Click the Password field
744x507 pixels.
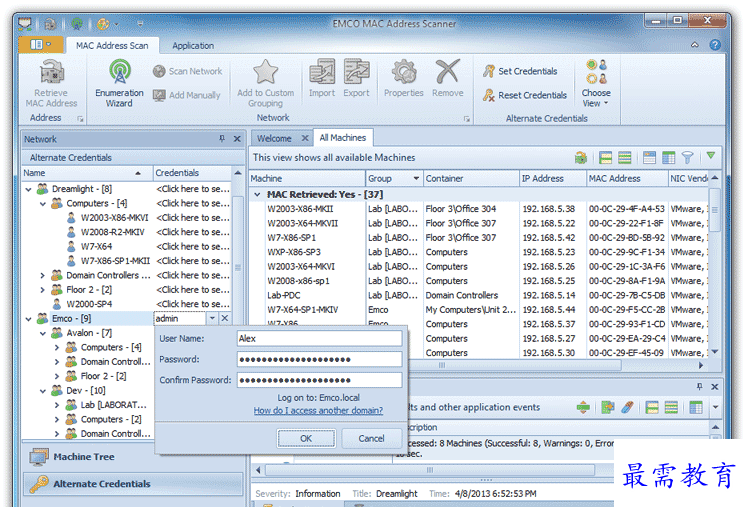pos(319,359)
